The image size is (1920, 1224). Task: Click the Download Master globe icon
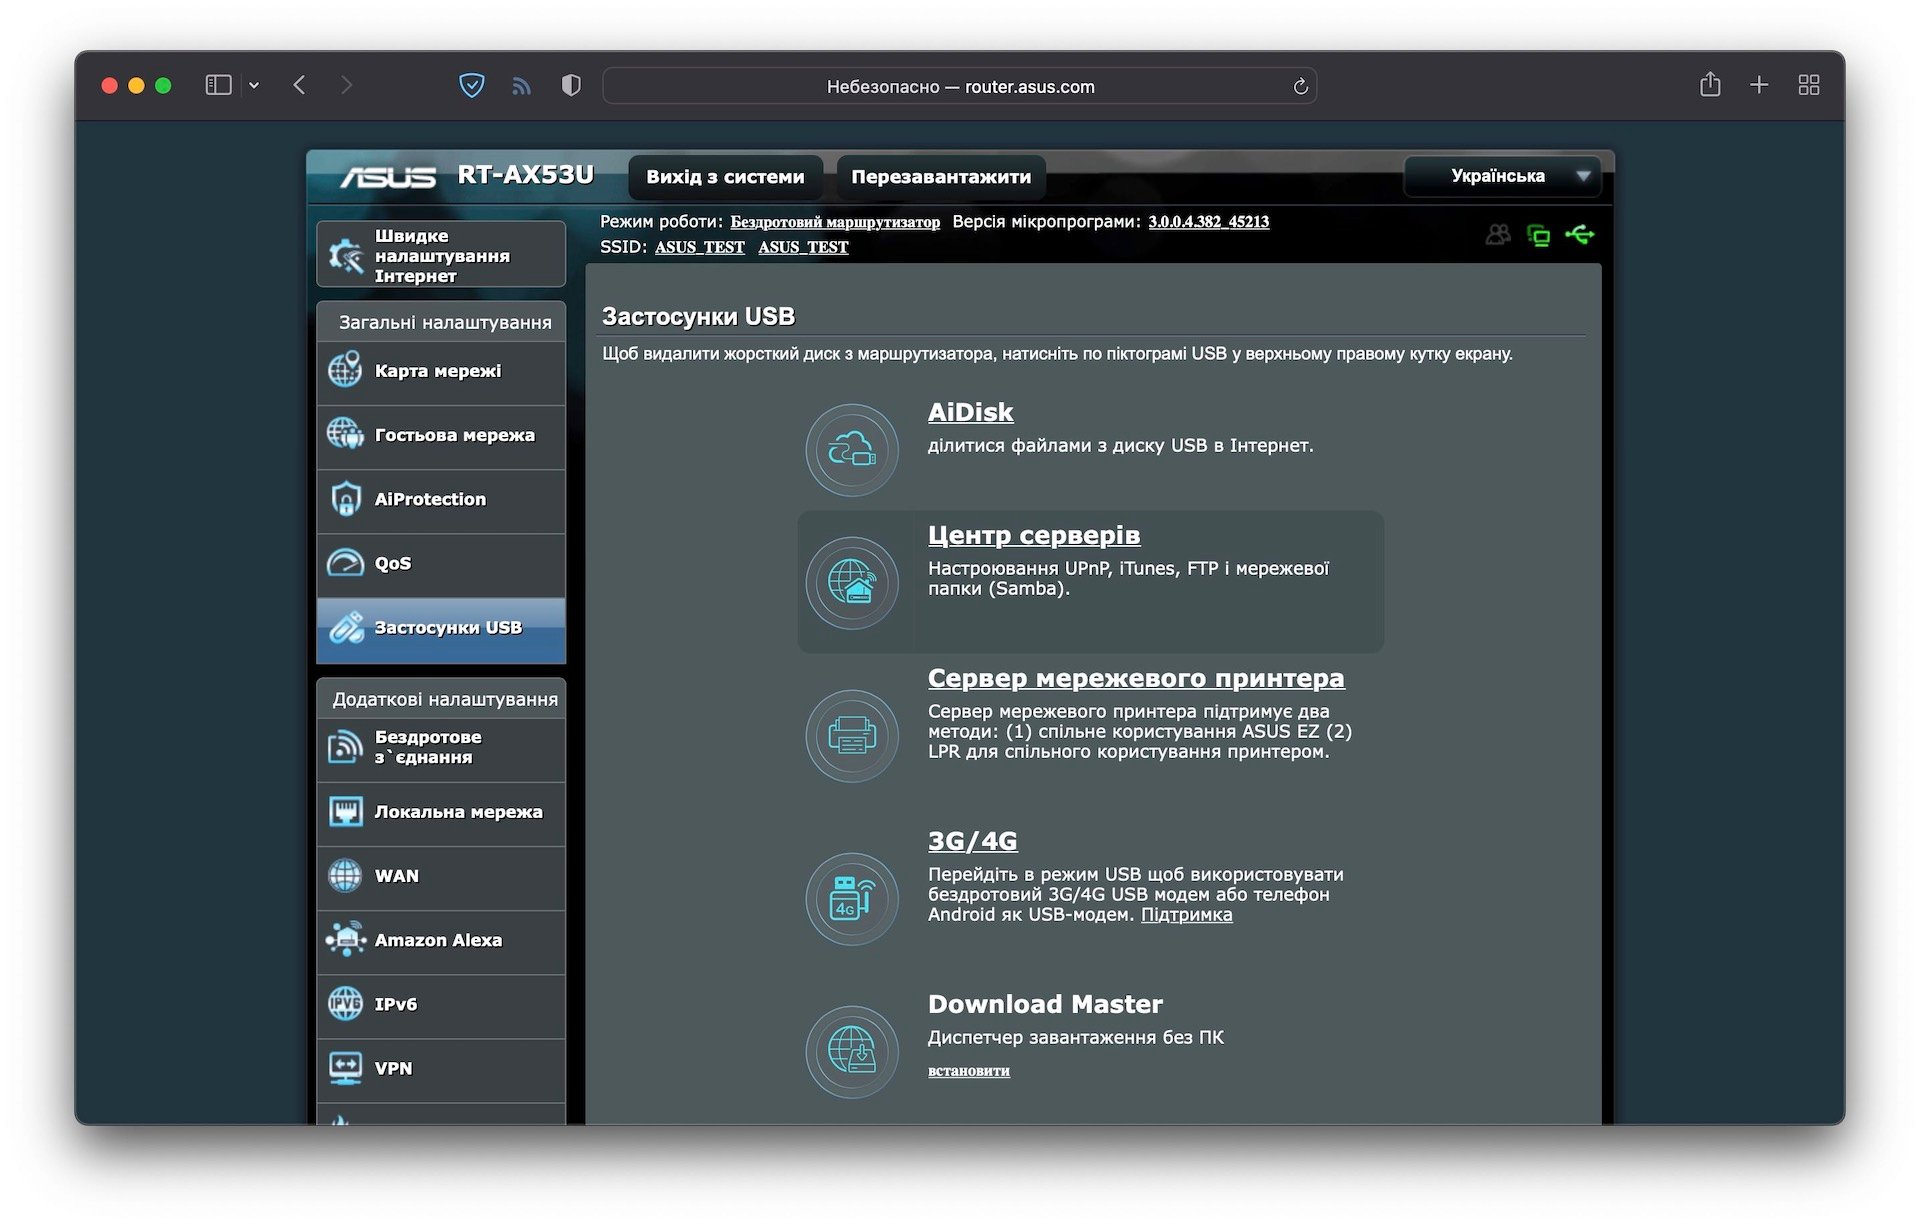coord(852,1052)
